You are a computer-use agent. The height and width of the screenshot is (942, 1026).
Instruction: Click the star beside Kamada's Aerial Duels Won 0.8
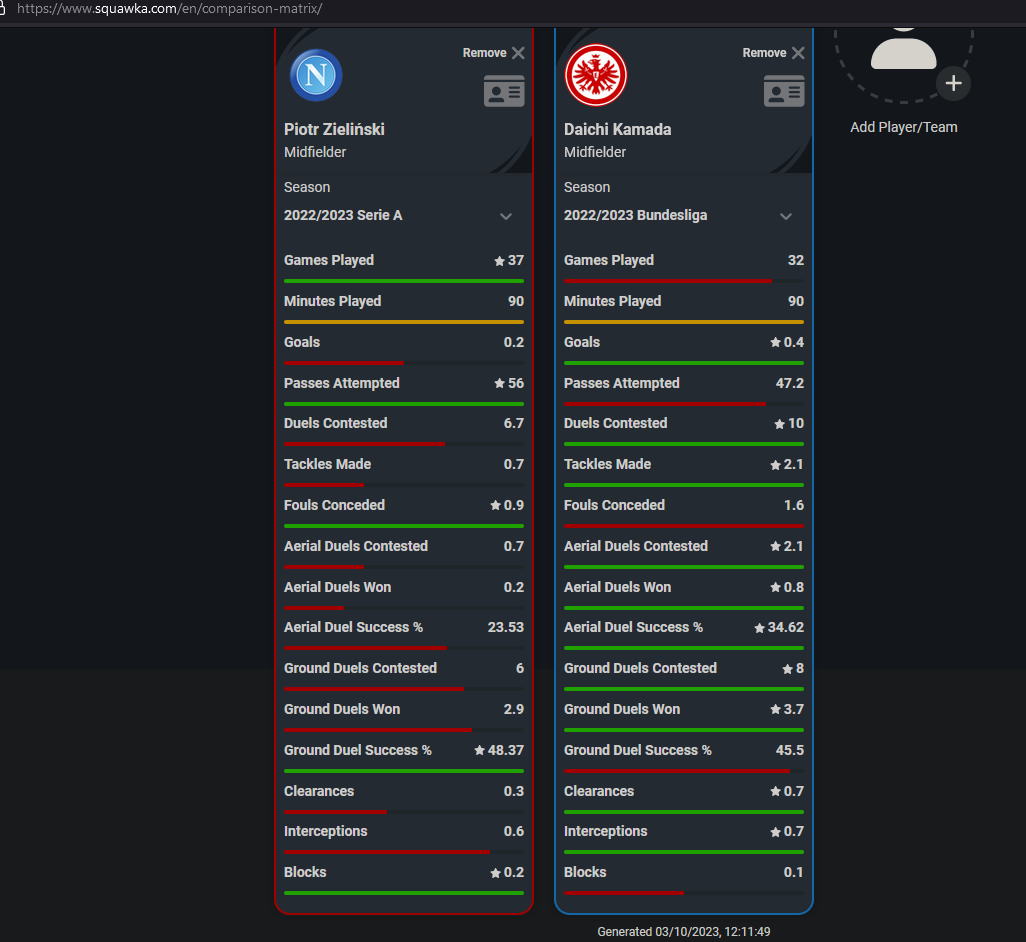pyautogui.click(x=775, y=587)
